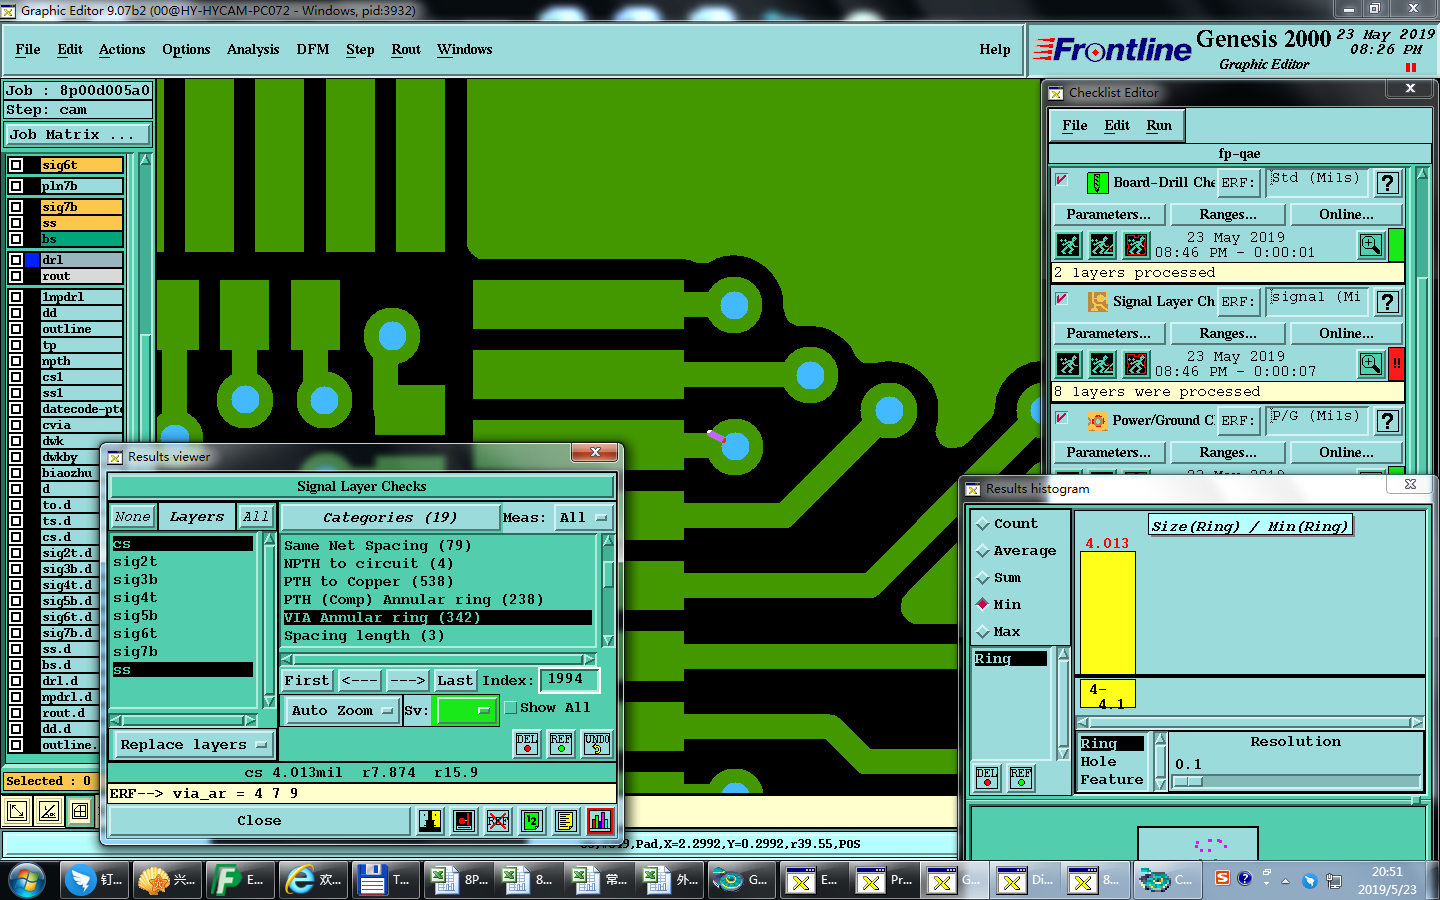Open Std (Mils) ERF field for Board-Drill
Screen dimensions: 1440x900
pyautogui.click(x=1315, y=182)
